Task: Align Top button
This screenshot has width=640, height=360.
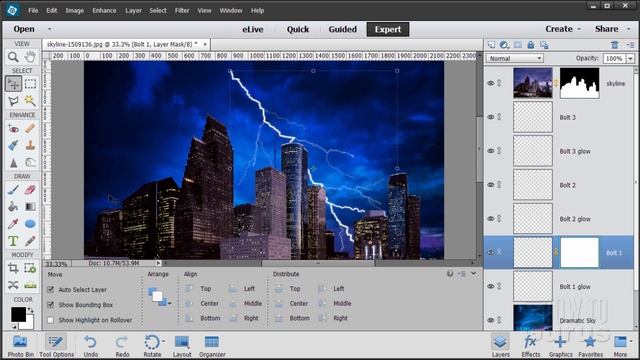Action: click(198, 289)
